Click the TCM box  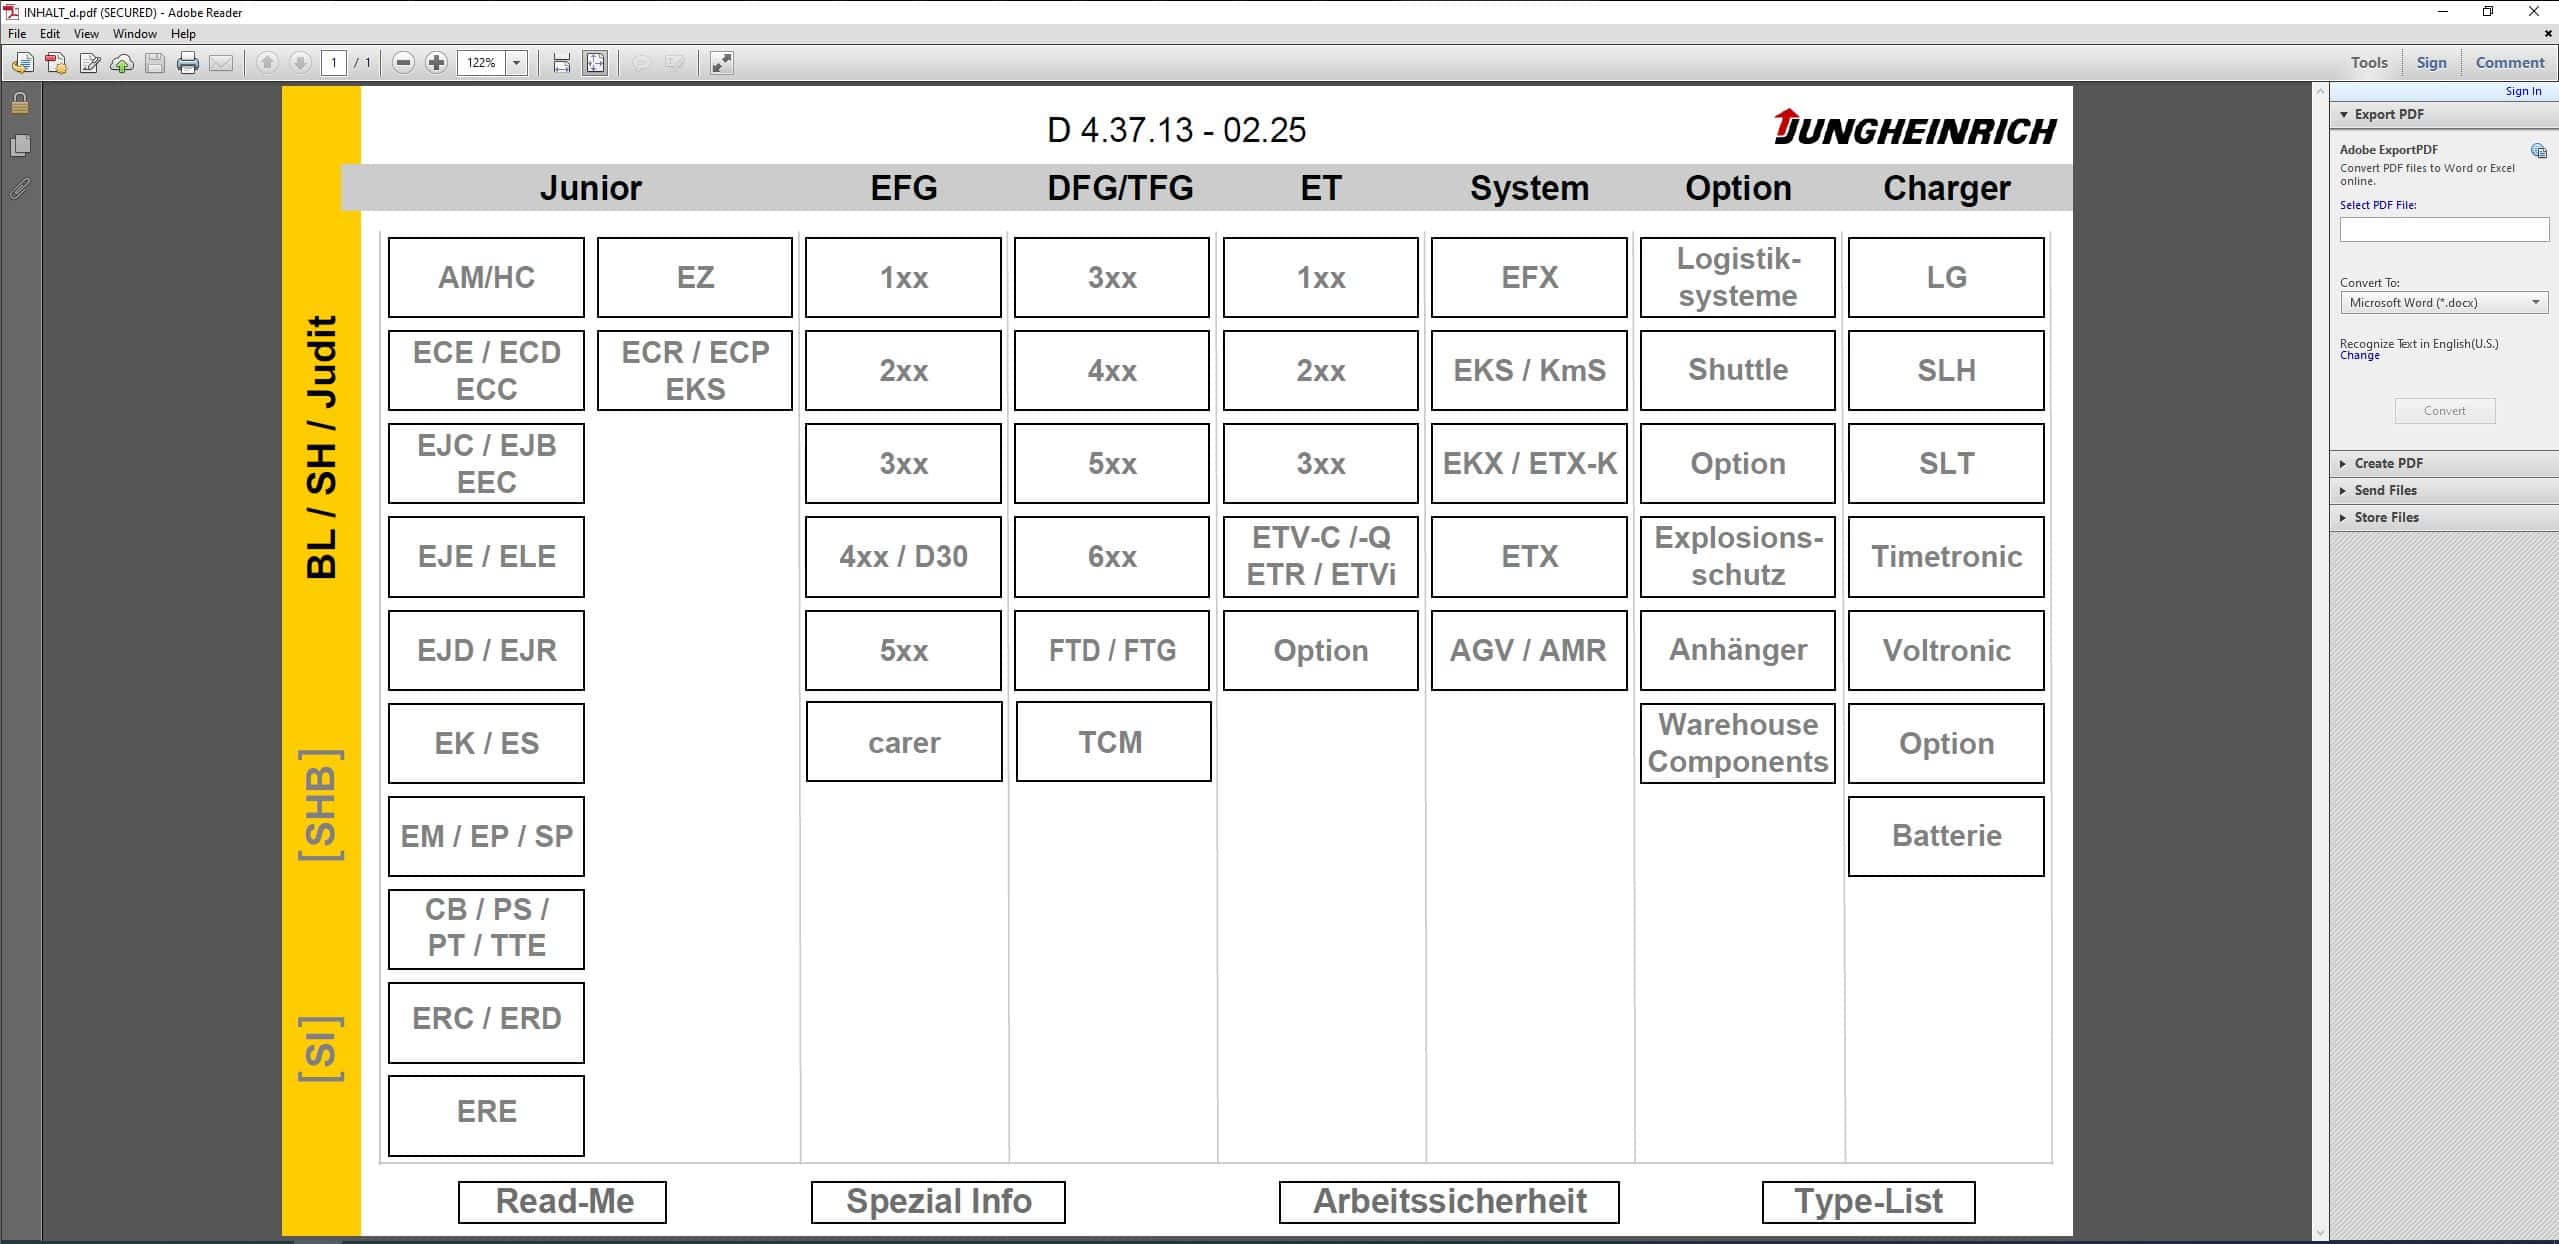[1113, 742]
